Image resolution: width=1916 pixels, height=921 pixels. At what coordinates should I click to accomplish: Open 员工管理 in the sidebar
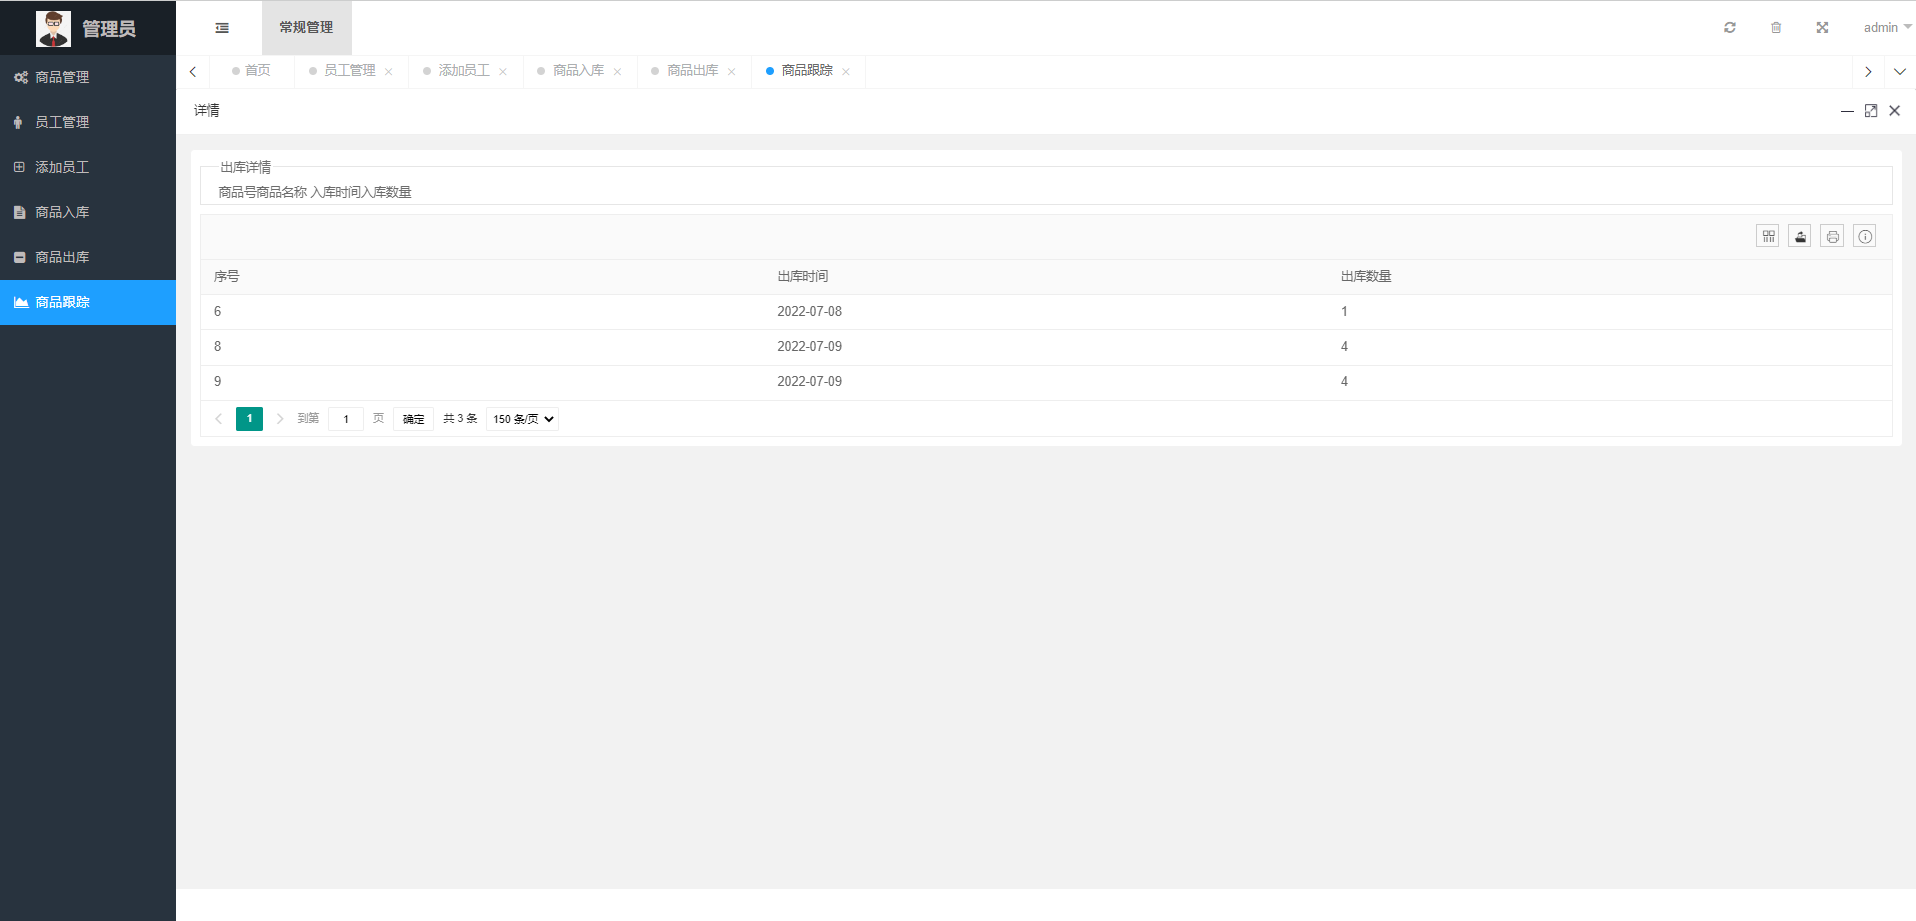click(88, 122)
